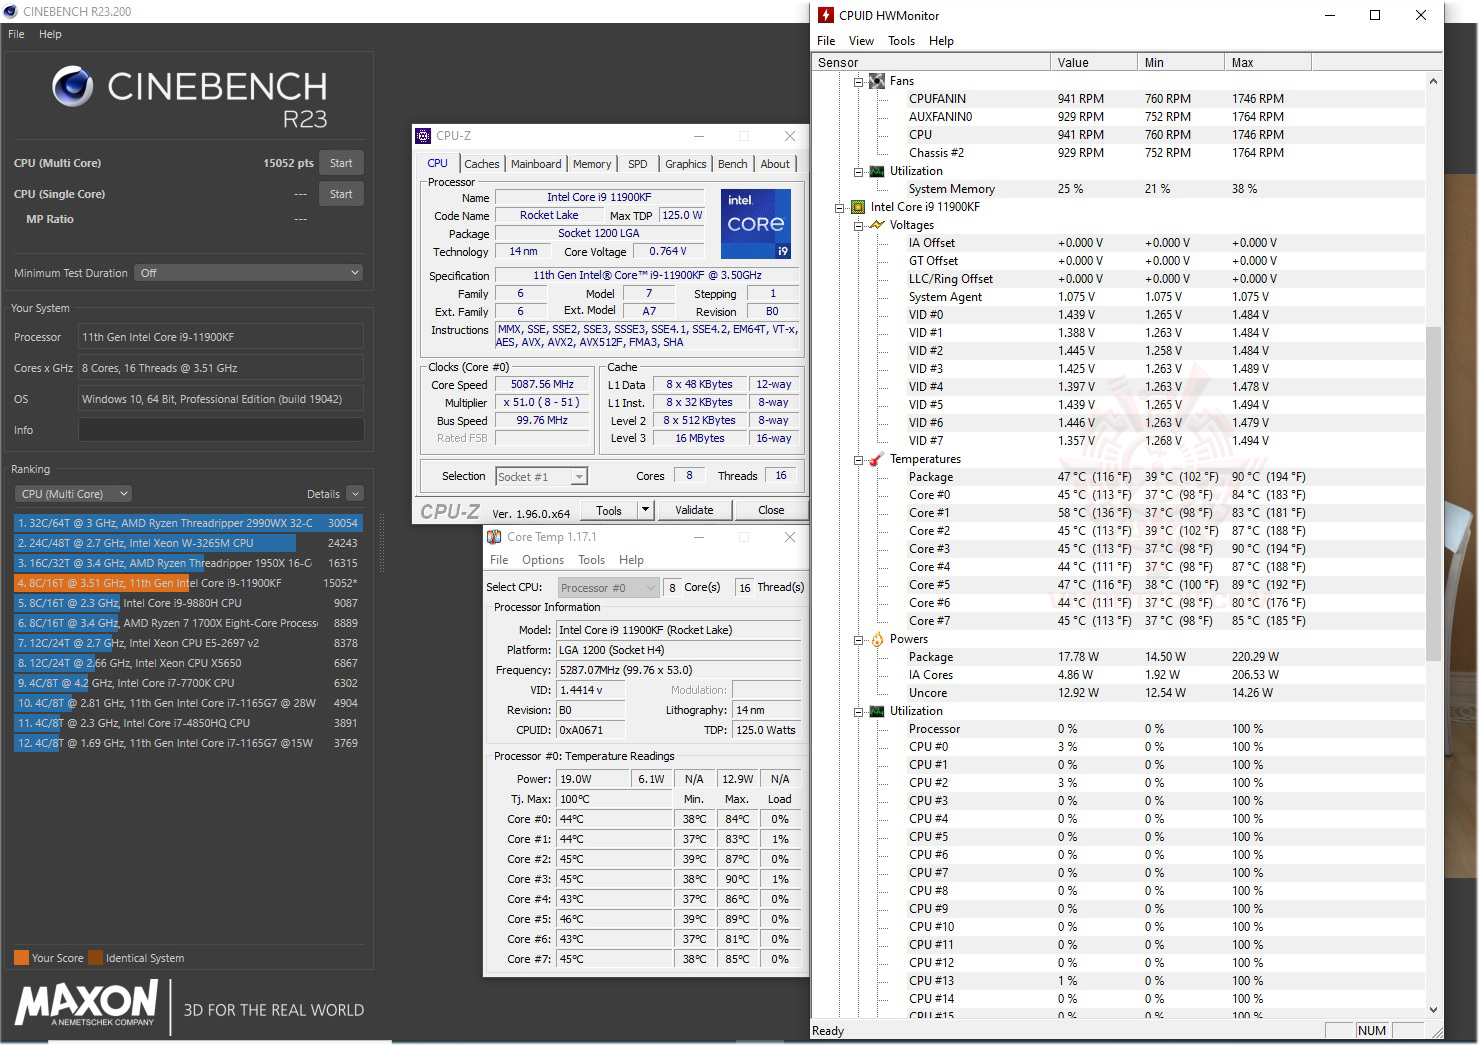The image size is (1480, 1046).
Task: Open the CPU (Multi Core) ranking dropdown
Action: [x=74, y=494]
